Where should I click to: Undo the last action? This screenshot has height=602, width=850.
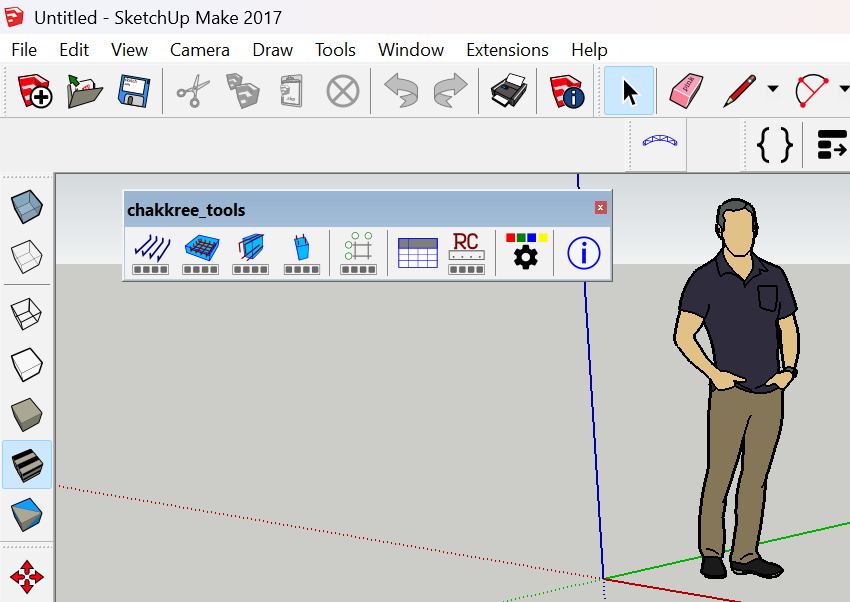[x=401, y=90]
